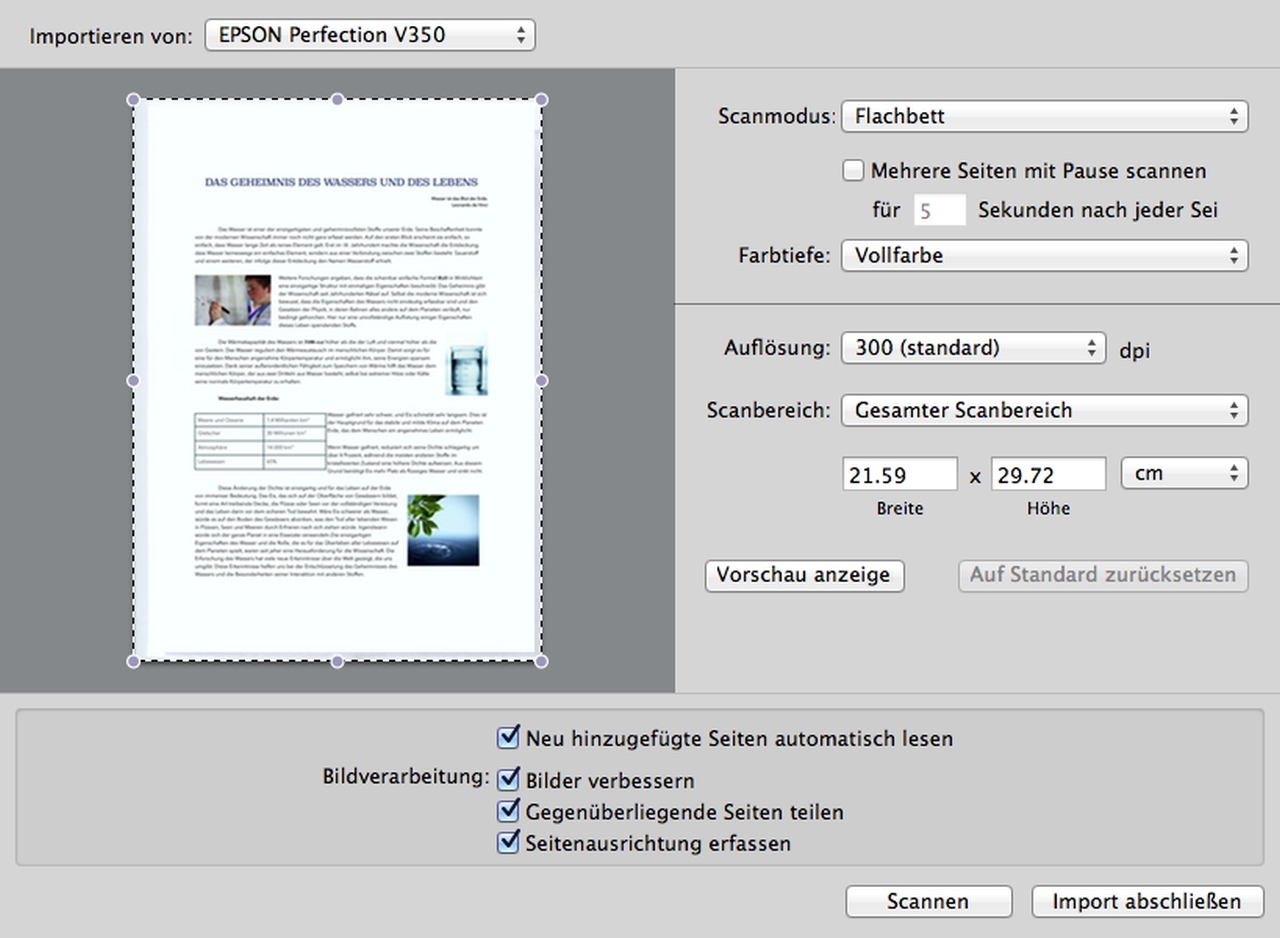Toggle 'Bilder verbessern' checkbox
Screen dimensions: 1280x938
coord(508,779)
